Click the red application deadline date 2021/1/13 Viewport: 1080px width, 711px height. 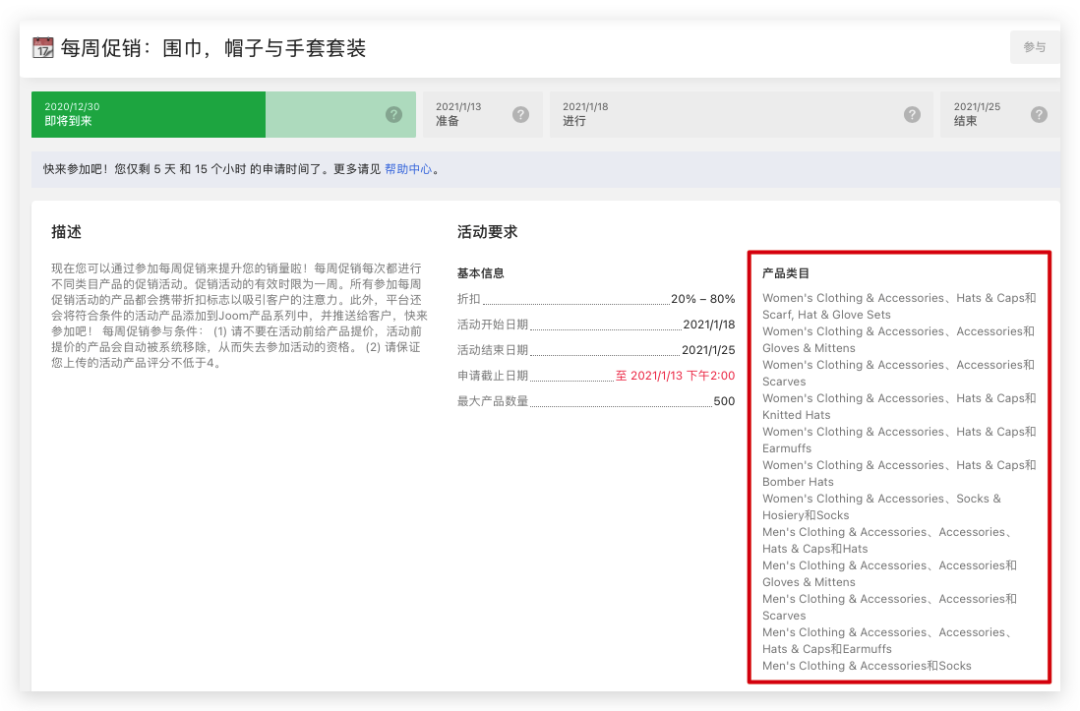click(675, 376)
